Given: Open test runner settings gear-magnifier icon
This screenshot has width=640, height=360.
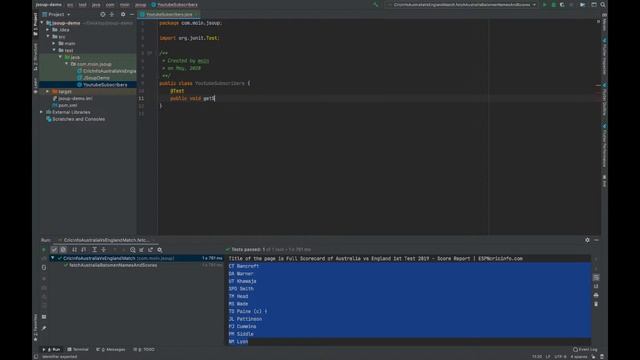Looking at the screenshot, I should pyautogui.click(x=160, y=250).
